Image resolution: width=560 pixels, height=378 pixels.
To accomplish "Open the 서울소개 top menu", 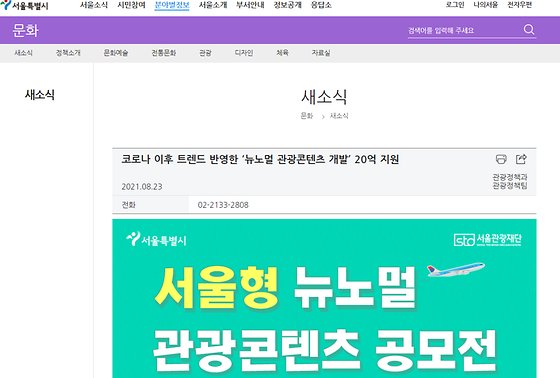I will click(x=213, y=5).
